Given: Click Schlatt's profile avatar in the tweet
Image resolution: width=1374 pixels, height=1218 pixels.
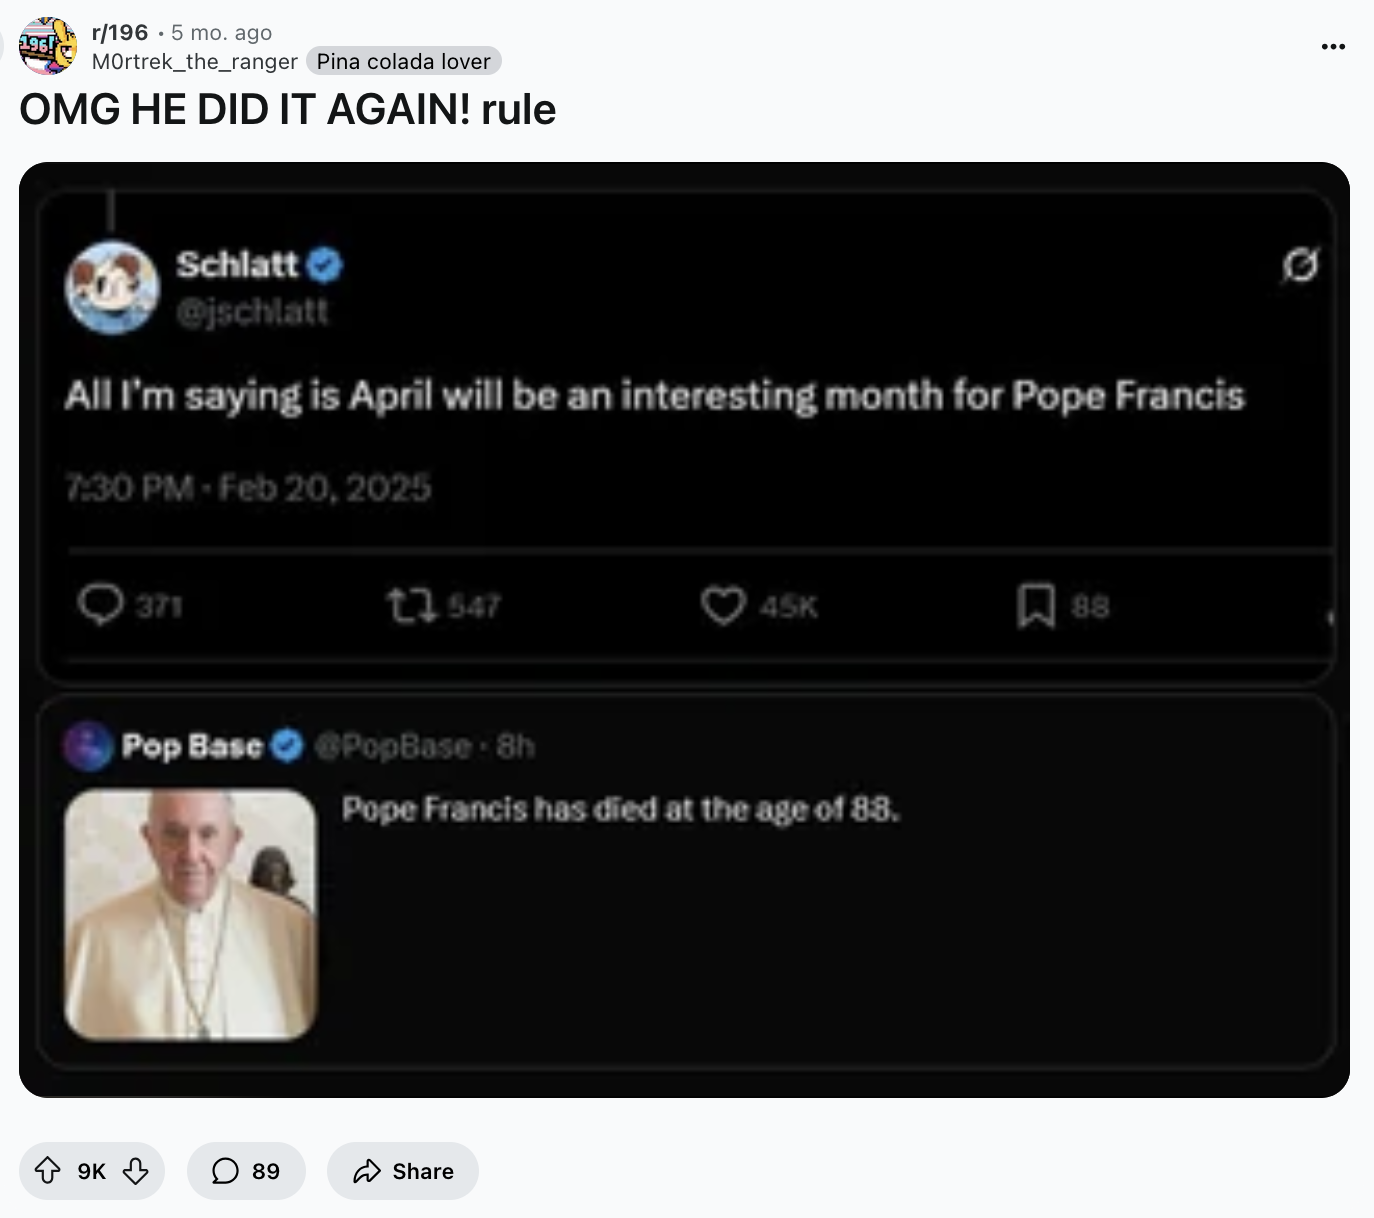Looking at the screenshot, I should (112, 288).
